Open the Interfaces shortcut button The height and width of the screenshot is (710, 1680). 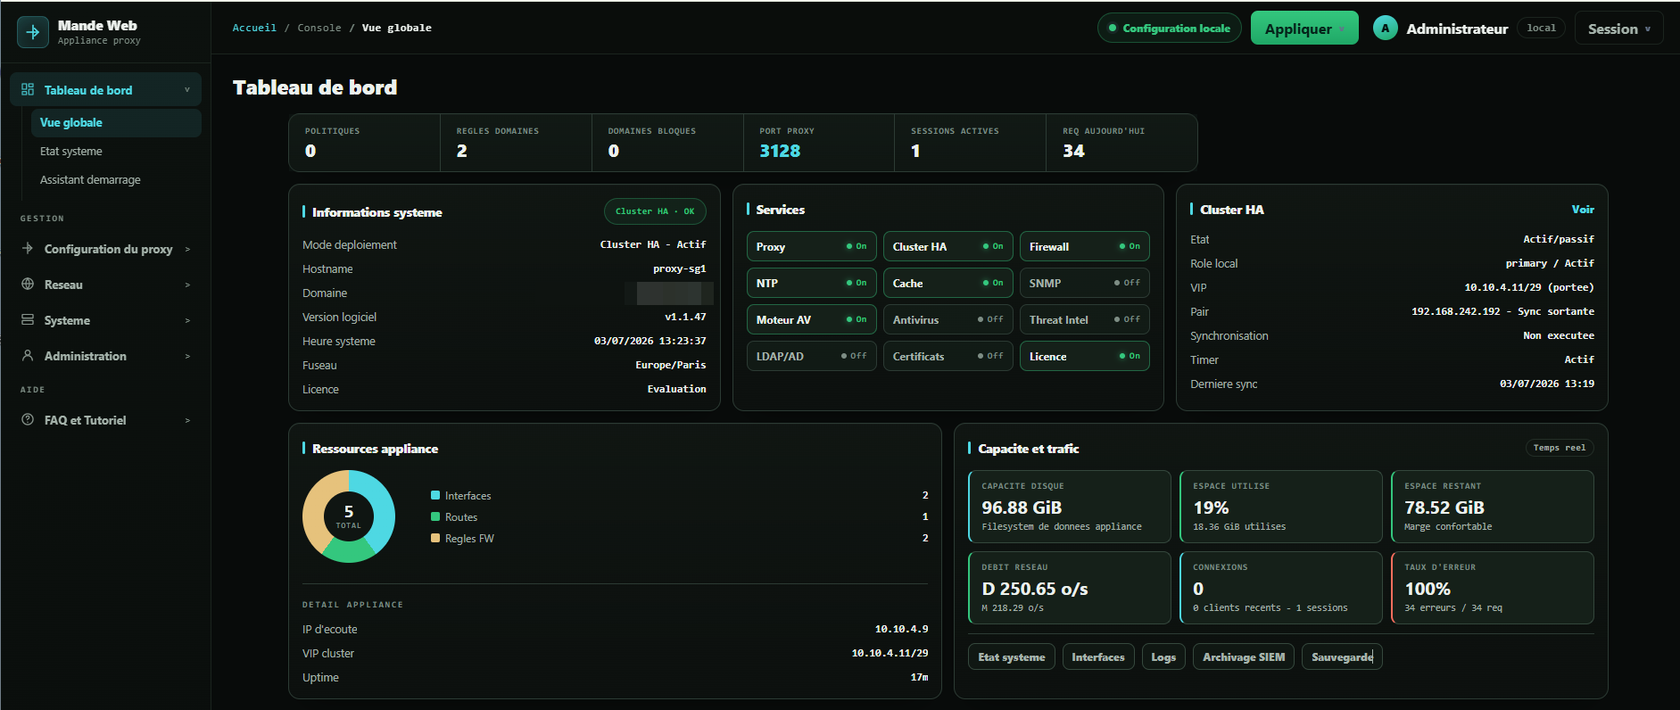(1098, 657)
